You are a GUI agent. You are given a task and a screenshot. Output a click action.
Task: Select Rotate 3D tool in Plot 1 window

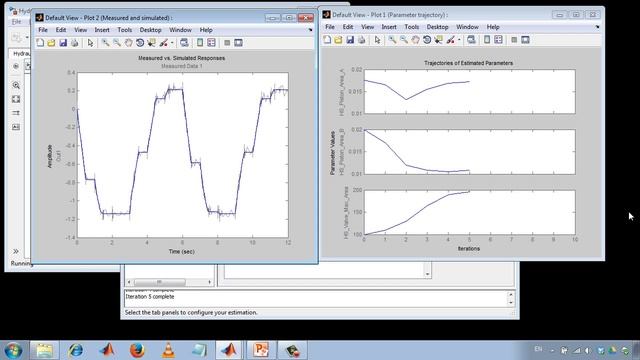pos(427,40)
